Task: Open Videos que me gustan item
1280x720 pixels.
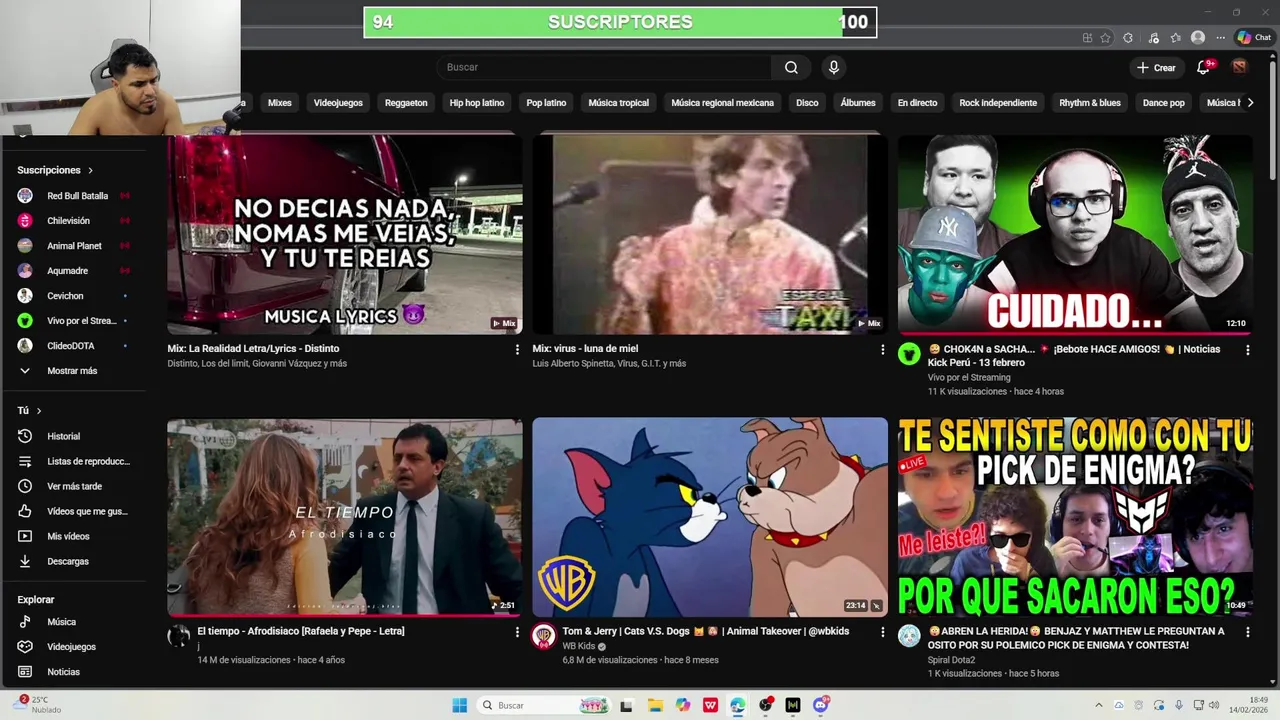Action: (73, 511)
